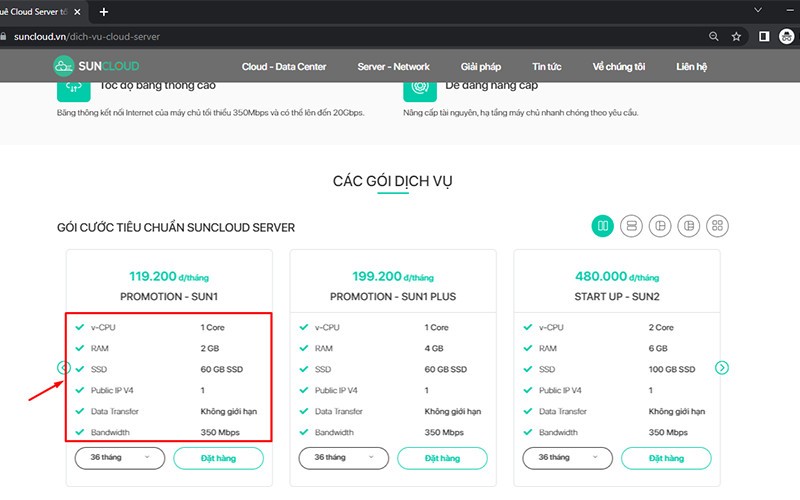The image size is (800, 500).
Task: Open the Tin tức menu
Action: coord(546,67)
